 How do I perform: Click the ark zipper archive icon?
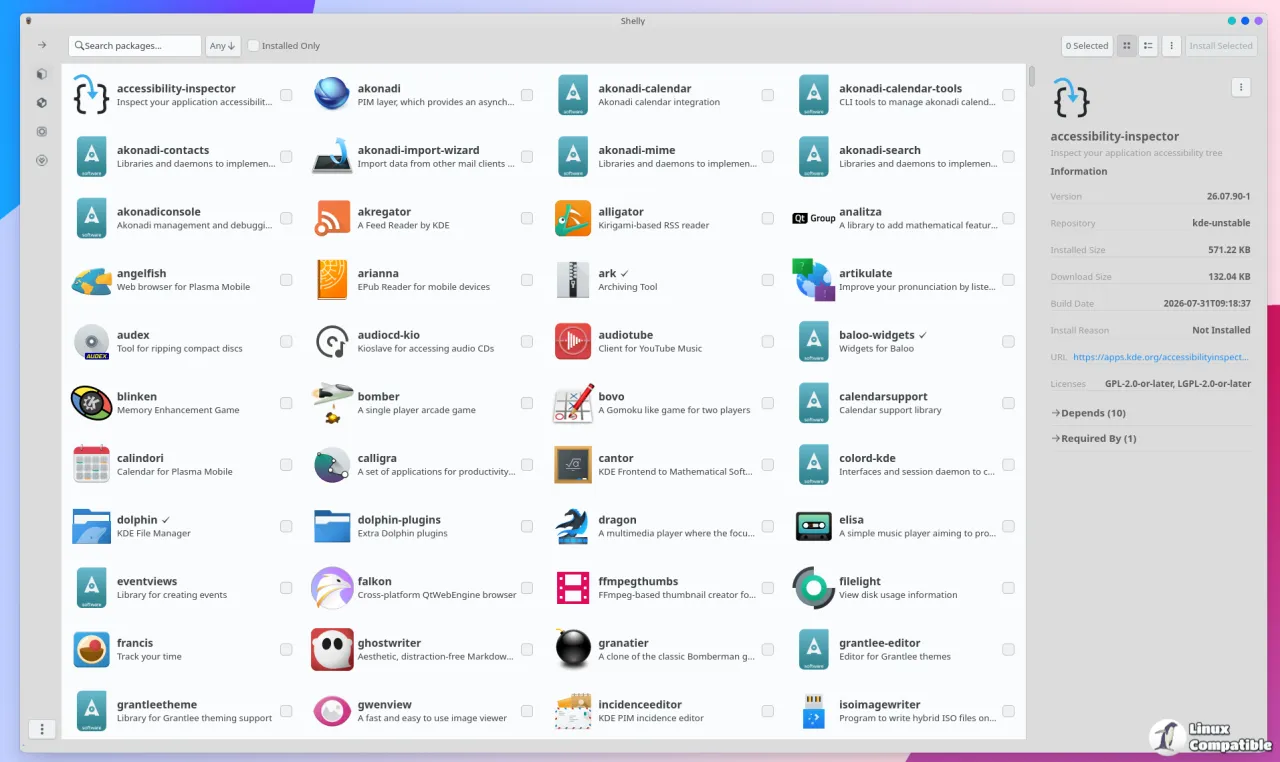click(573, 280)
